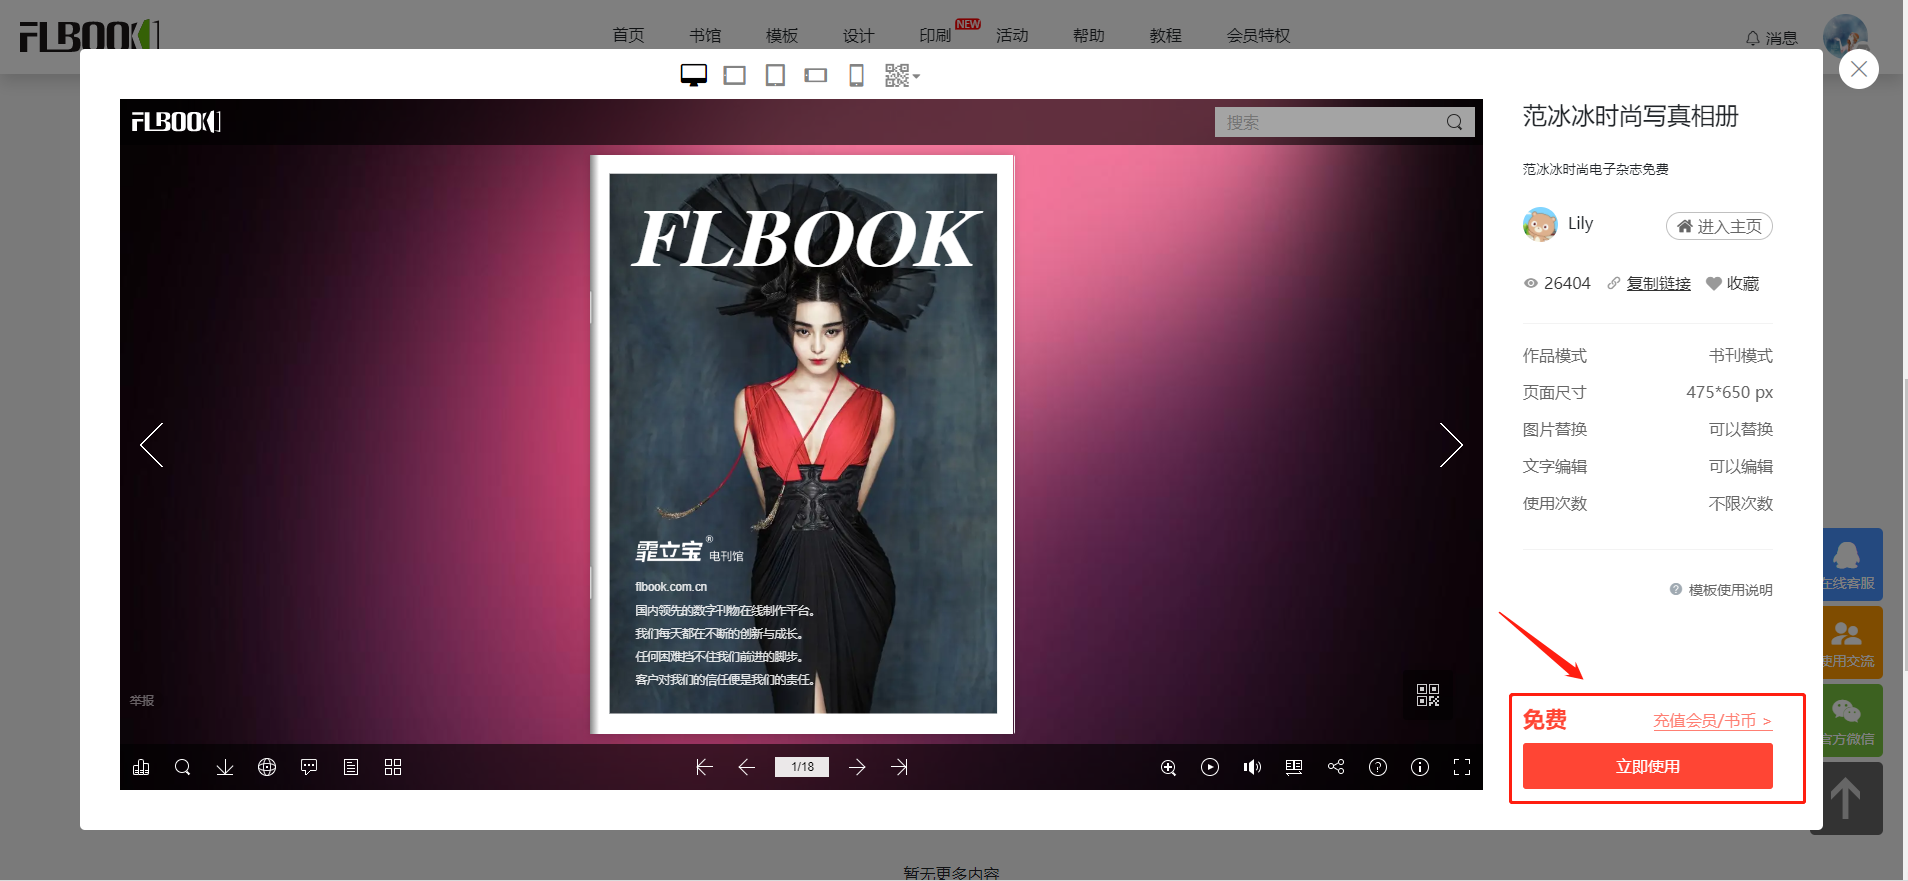Click the search icon in bottom viewer toolbar
Screen dimensions: 1908x881
tap(183, 767)
